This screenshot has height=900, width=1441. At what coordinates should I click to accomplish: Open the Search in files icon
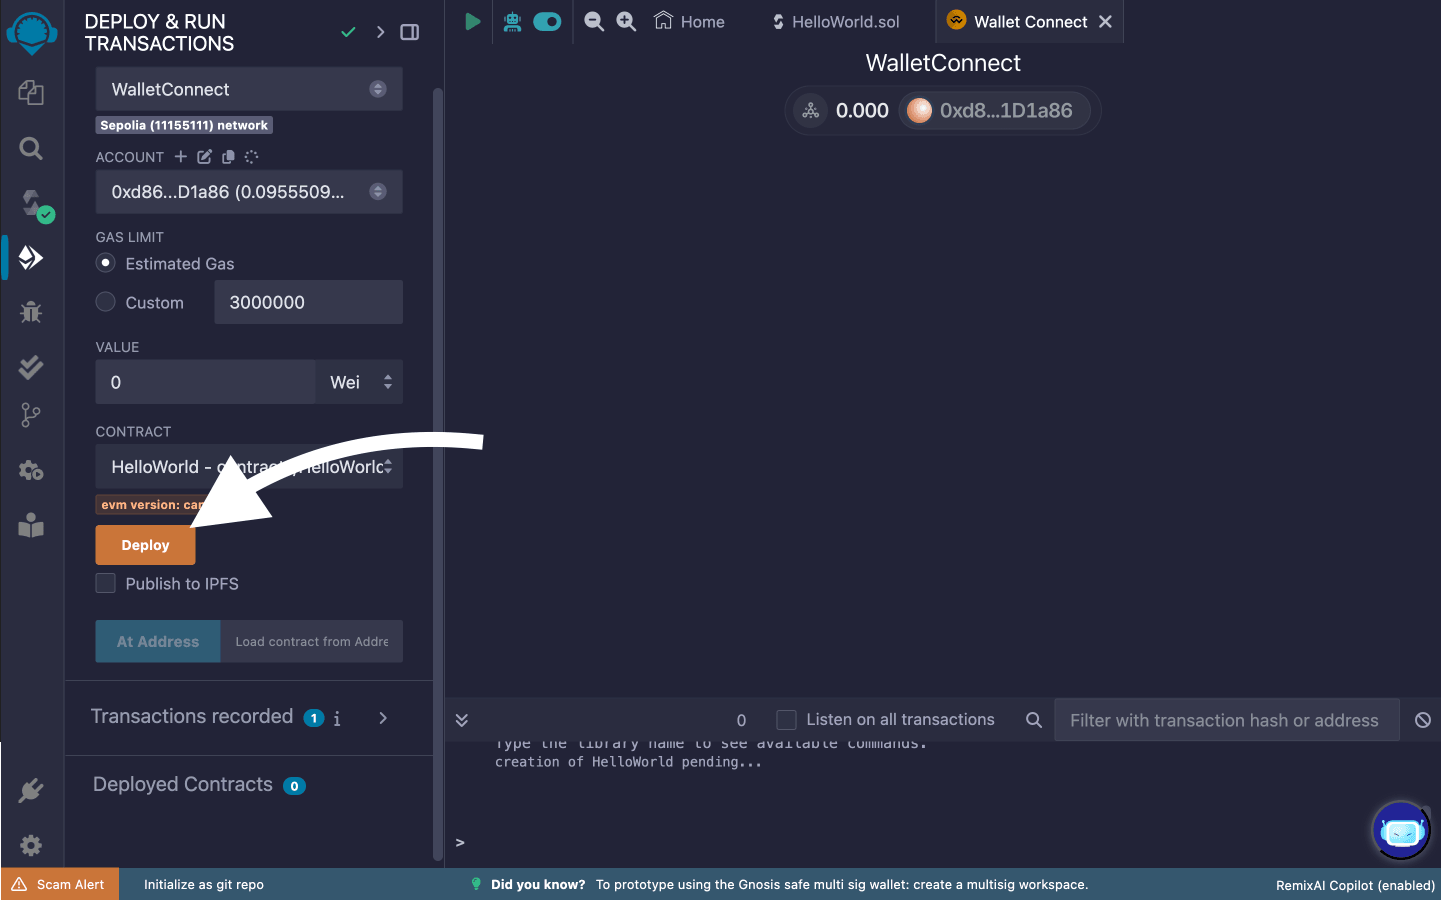click(x=31, y=149)
